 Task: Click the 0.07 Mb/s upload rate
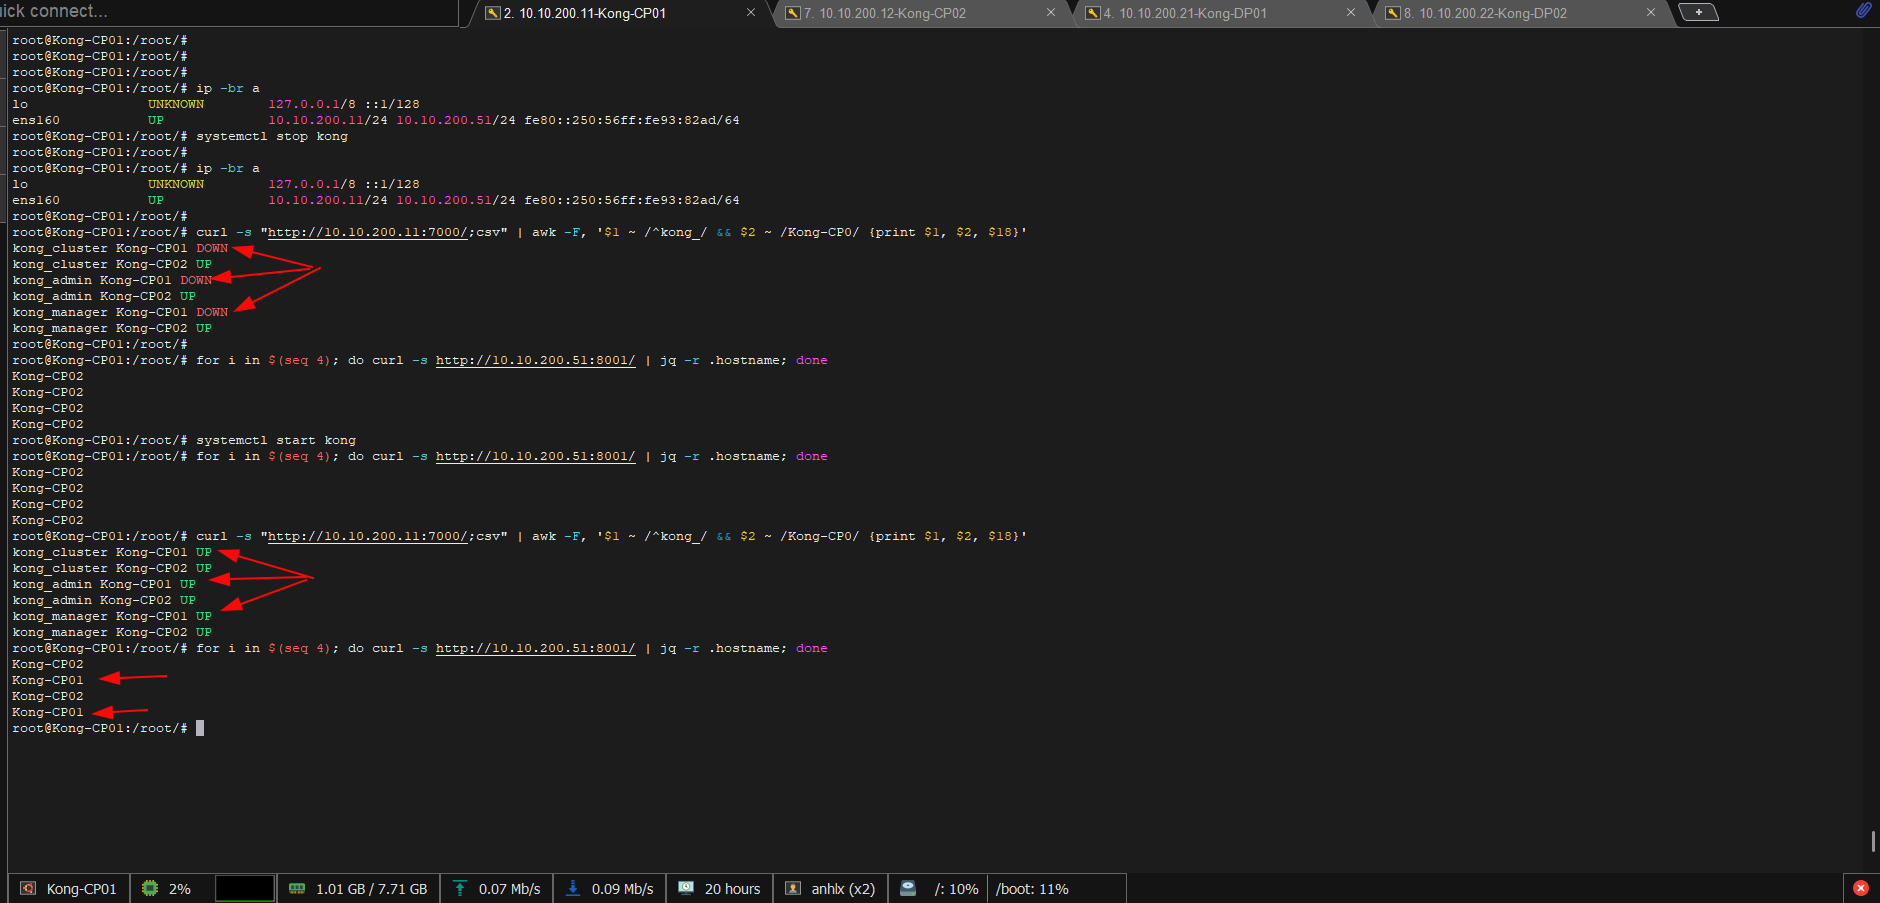509,889
